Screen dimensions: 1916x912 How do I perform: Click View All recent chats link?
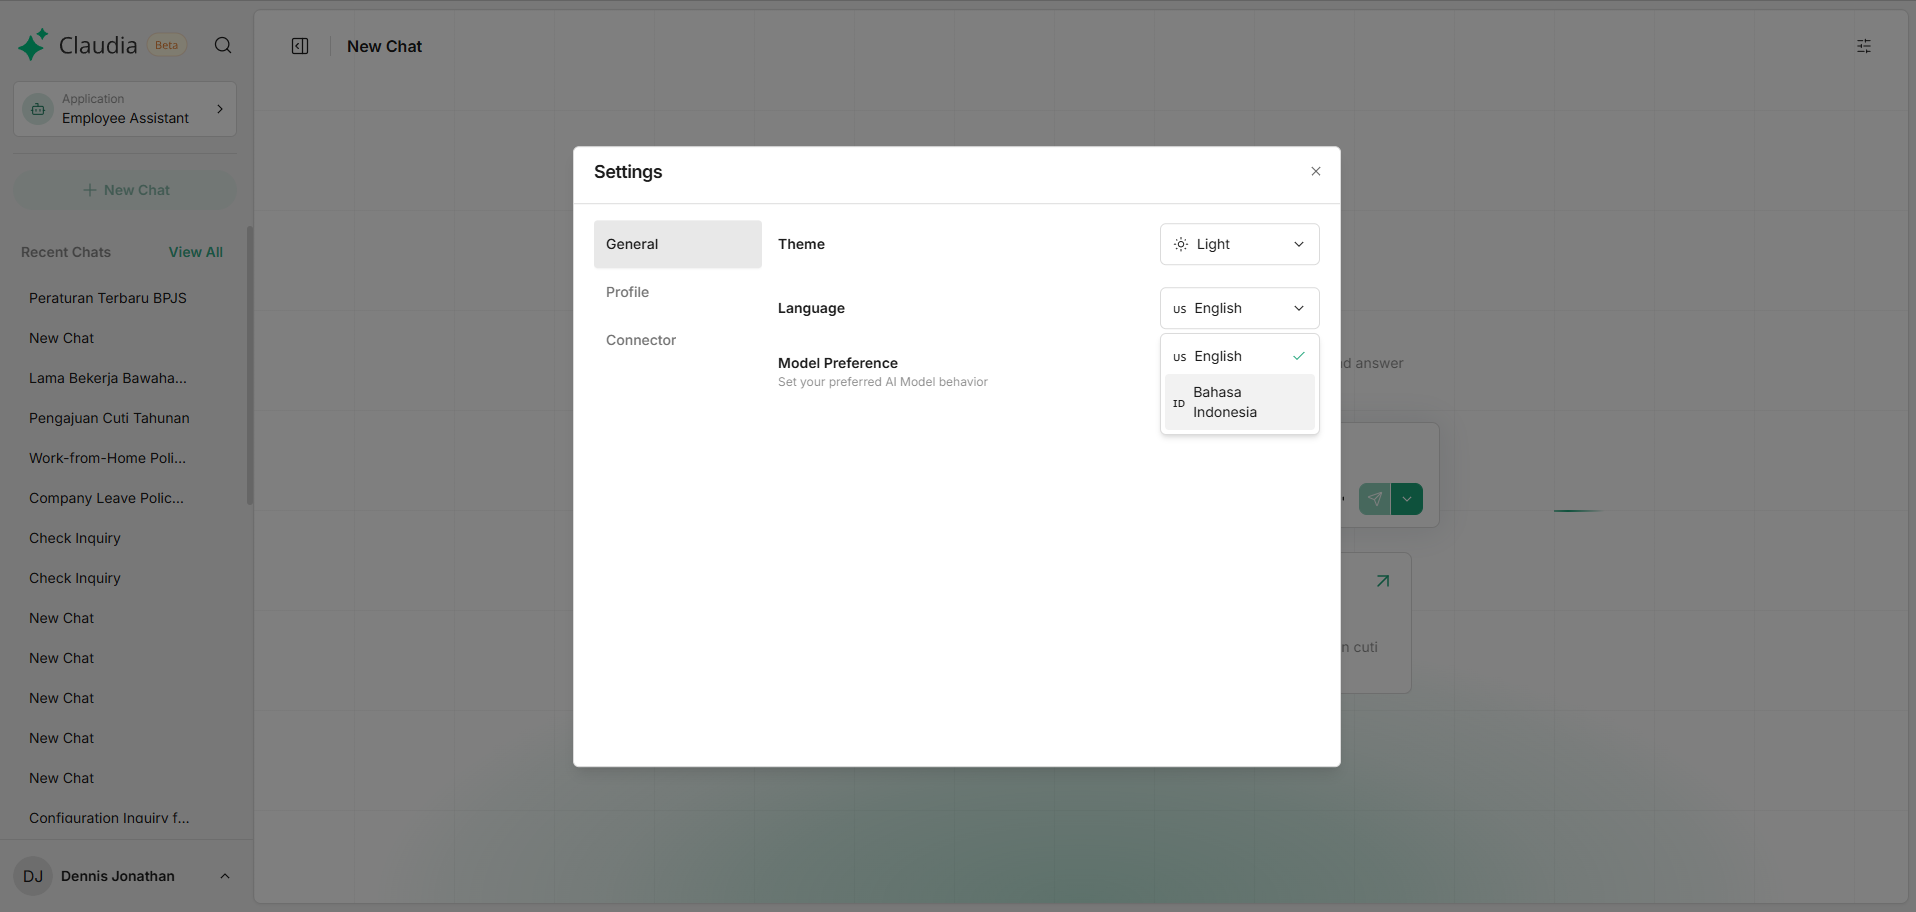(195, 252)
